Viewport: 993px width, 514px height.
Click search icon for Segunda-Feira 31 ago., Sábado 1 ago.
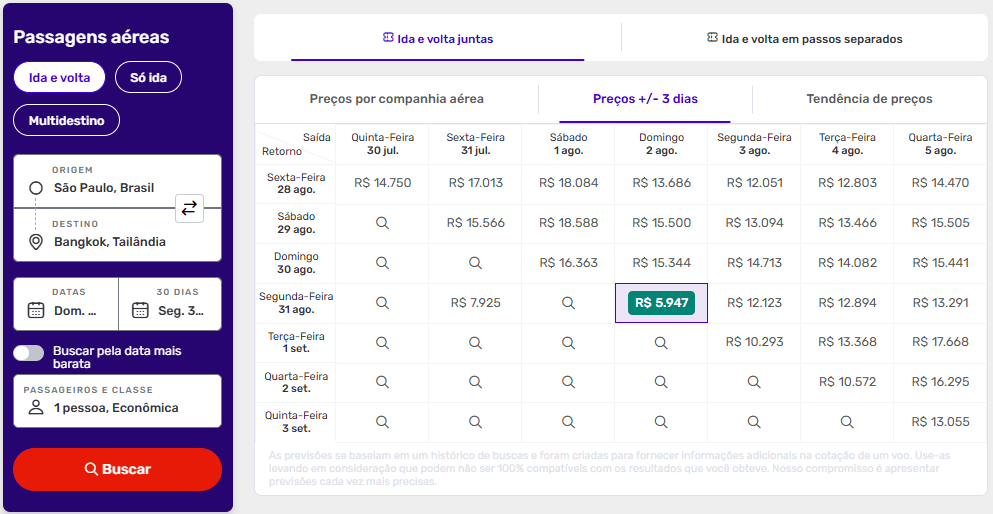[568, 303]
